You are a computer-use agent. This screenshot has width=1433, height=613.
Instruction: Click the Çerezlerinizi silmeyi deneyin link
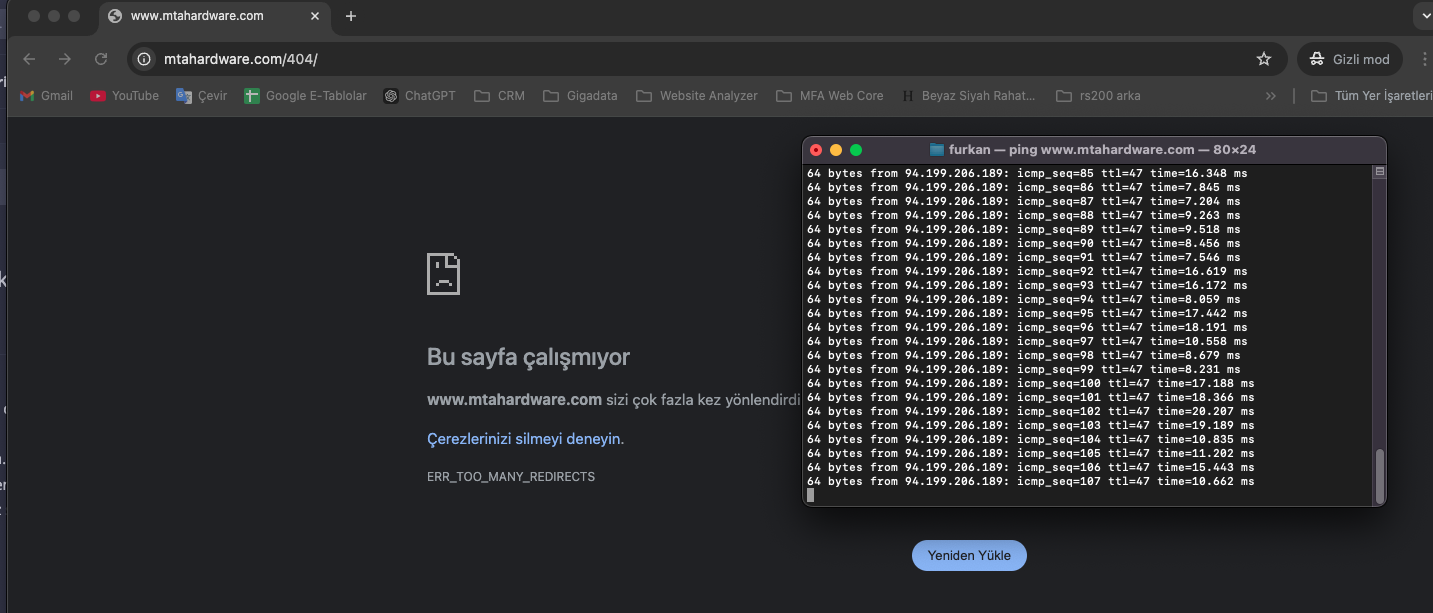coord(524,439)
